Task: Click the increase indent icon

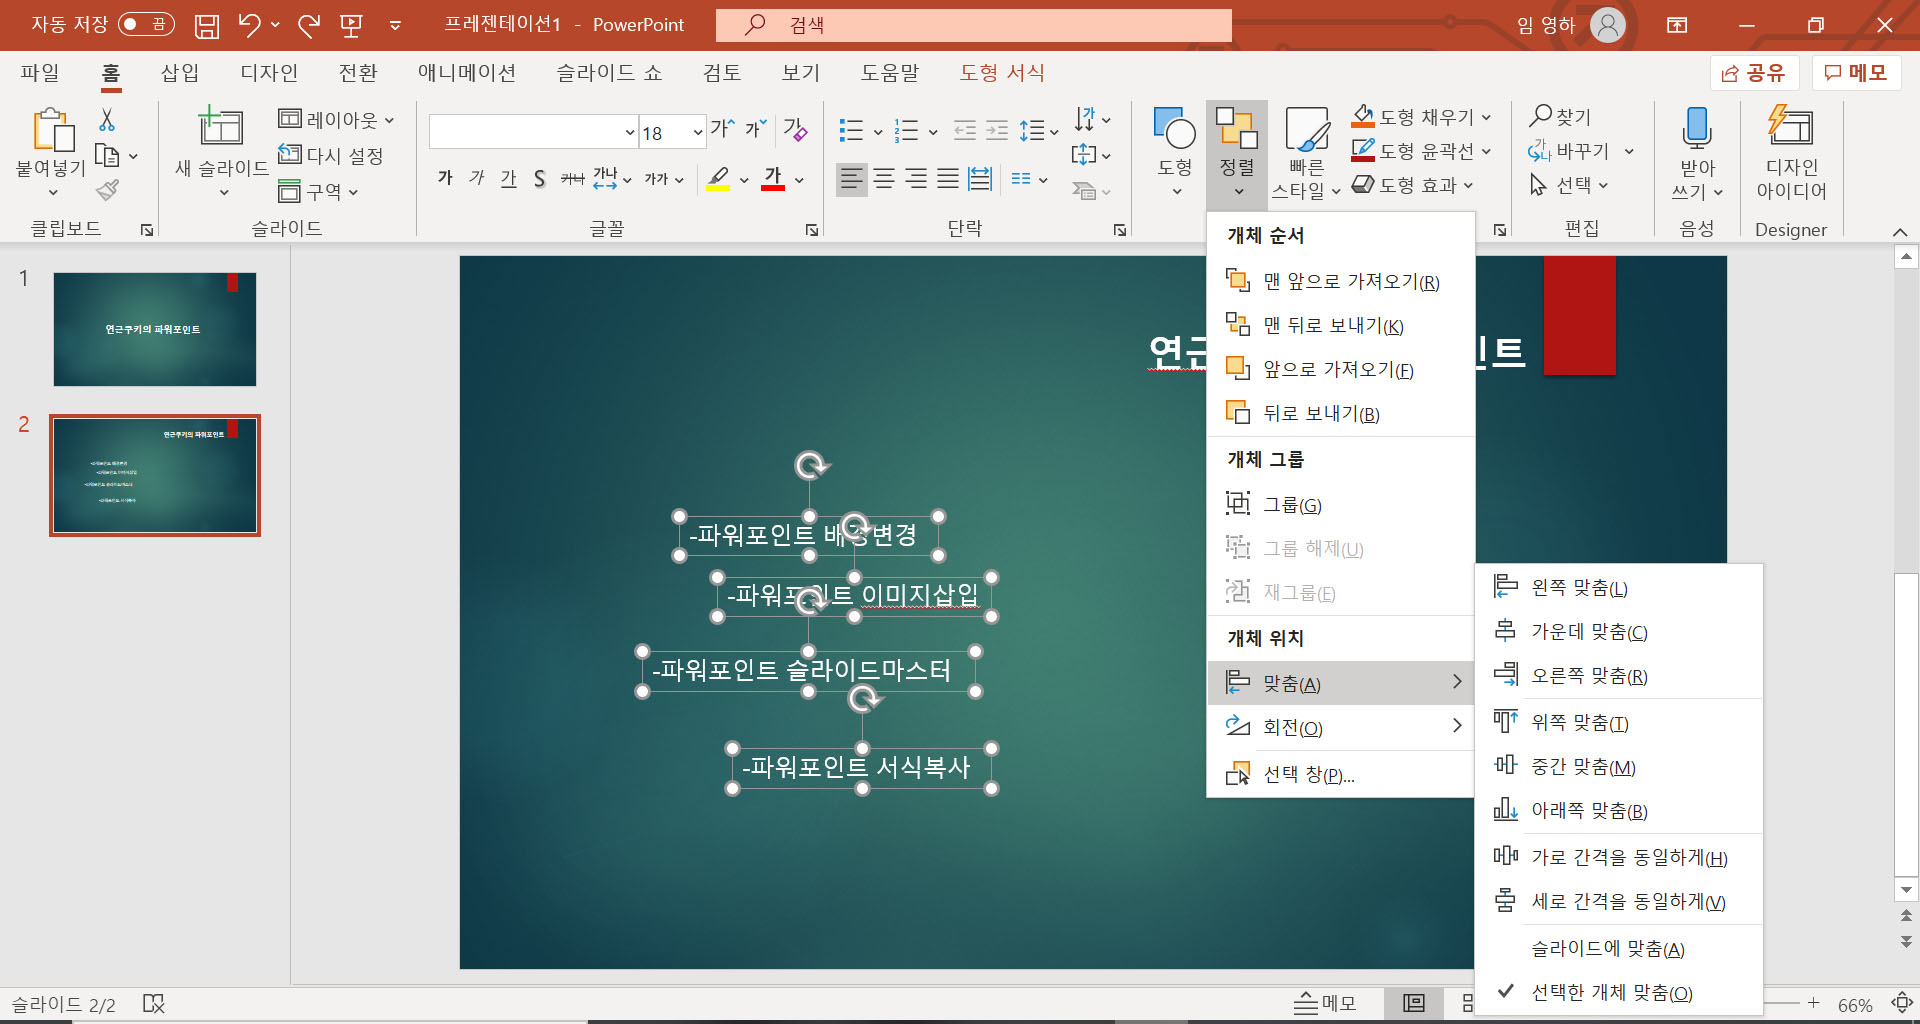Action: coord(997,130)
